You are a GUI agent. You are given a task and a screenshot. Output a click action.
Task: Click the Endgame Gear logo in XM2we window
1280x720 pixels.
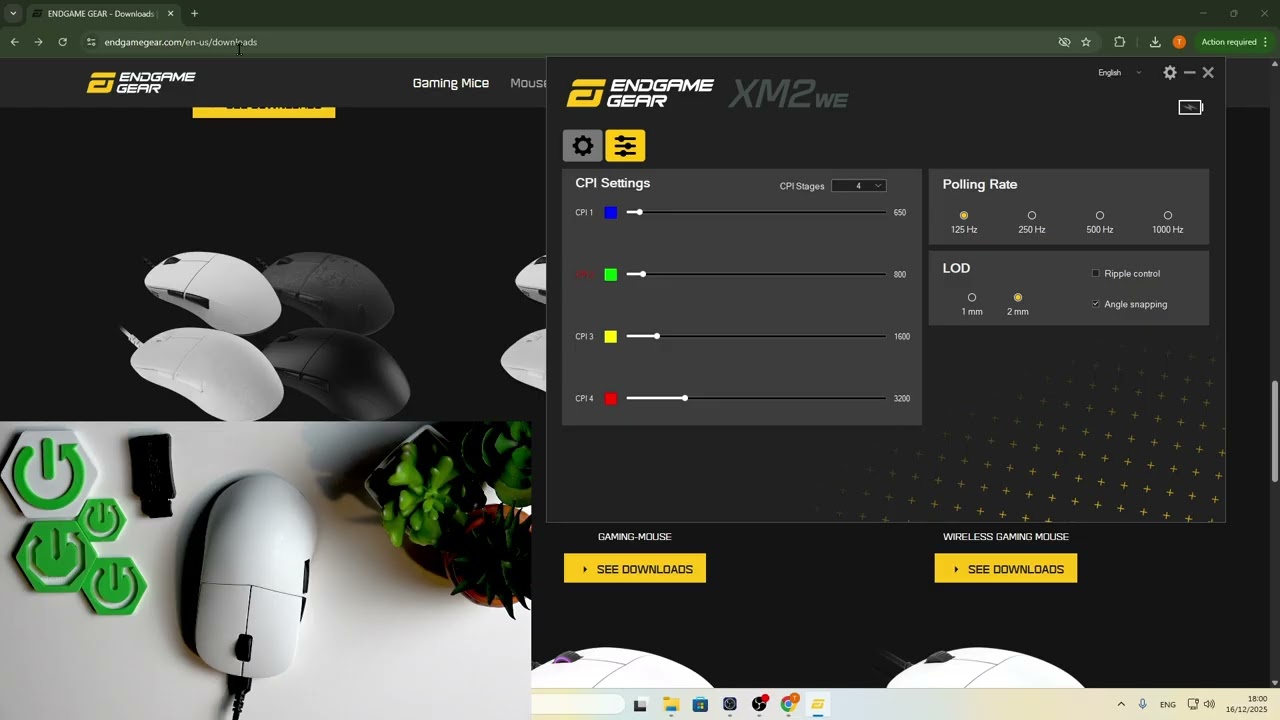pyautogui.click(x=640, y=93)
